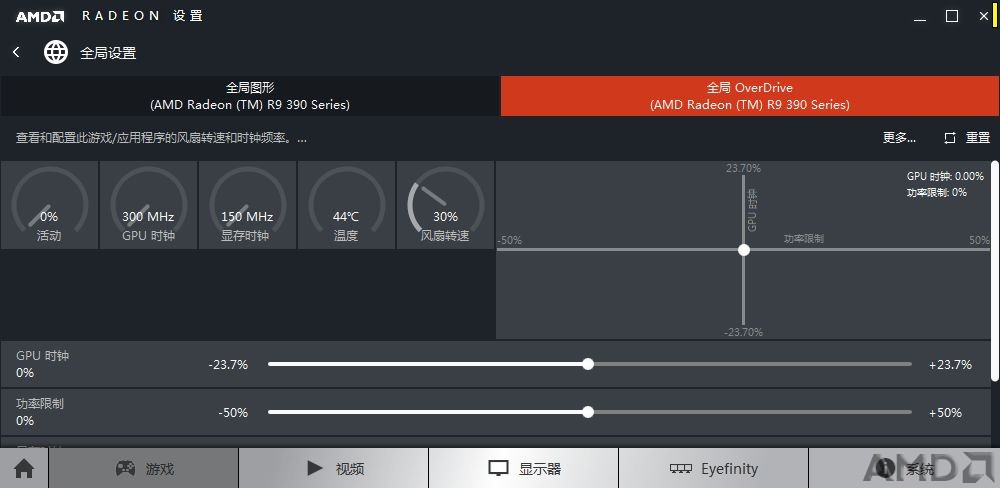Click the reset arrows icon beside 重置

pyautogui.click(x=950, y=138)
